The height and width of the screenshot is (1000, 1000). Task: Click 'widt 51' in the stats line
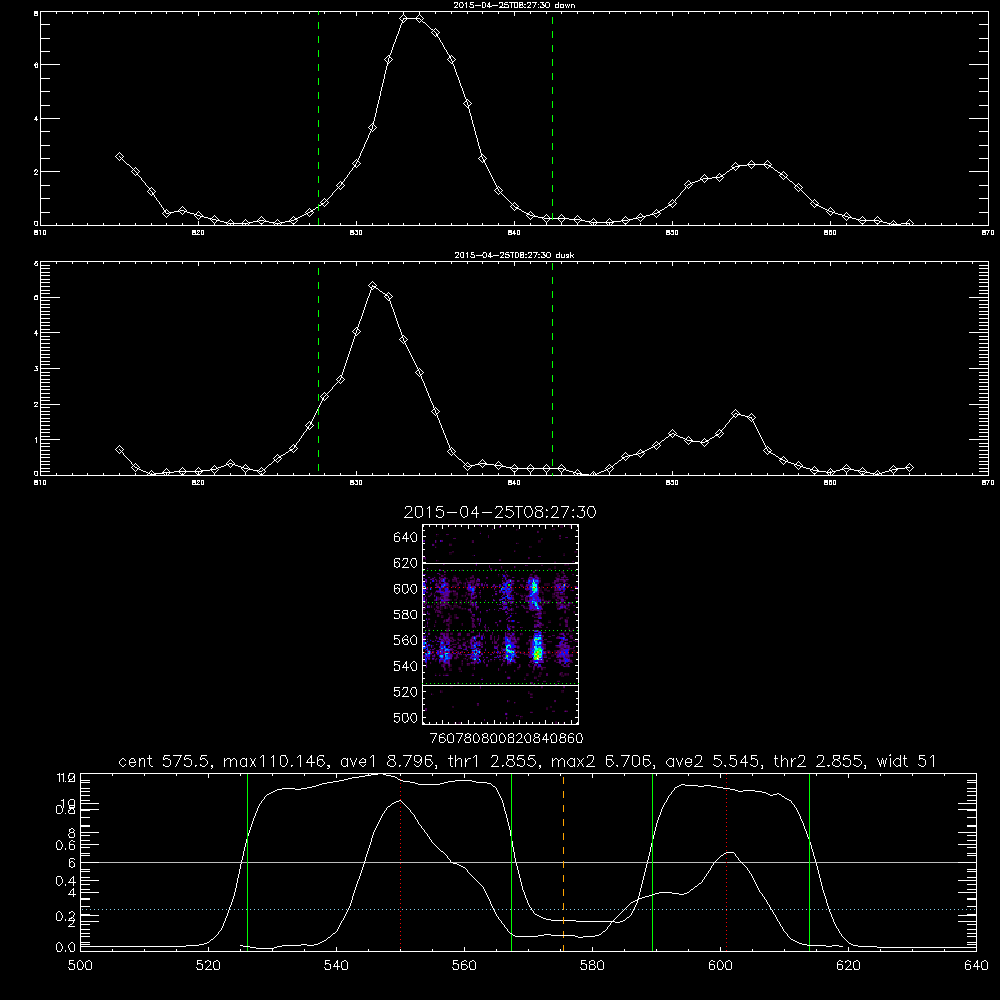(x=906, y=761)
